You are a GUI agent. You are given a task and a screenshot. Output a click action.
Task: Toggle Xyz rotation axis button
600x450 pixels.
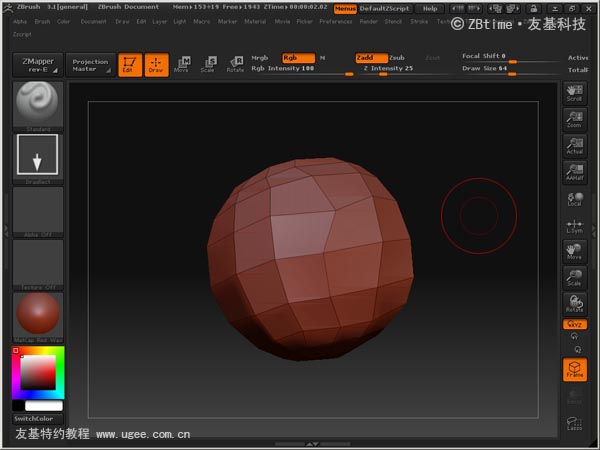574,324
